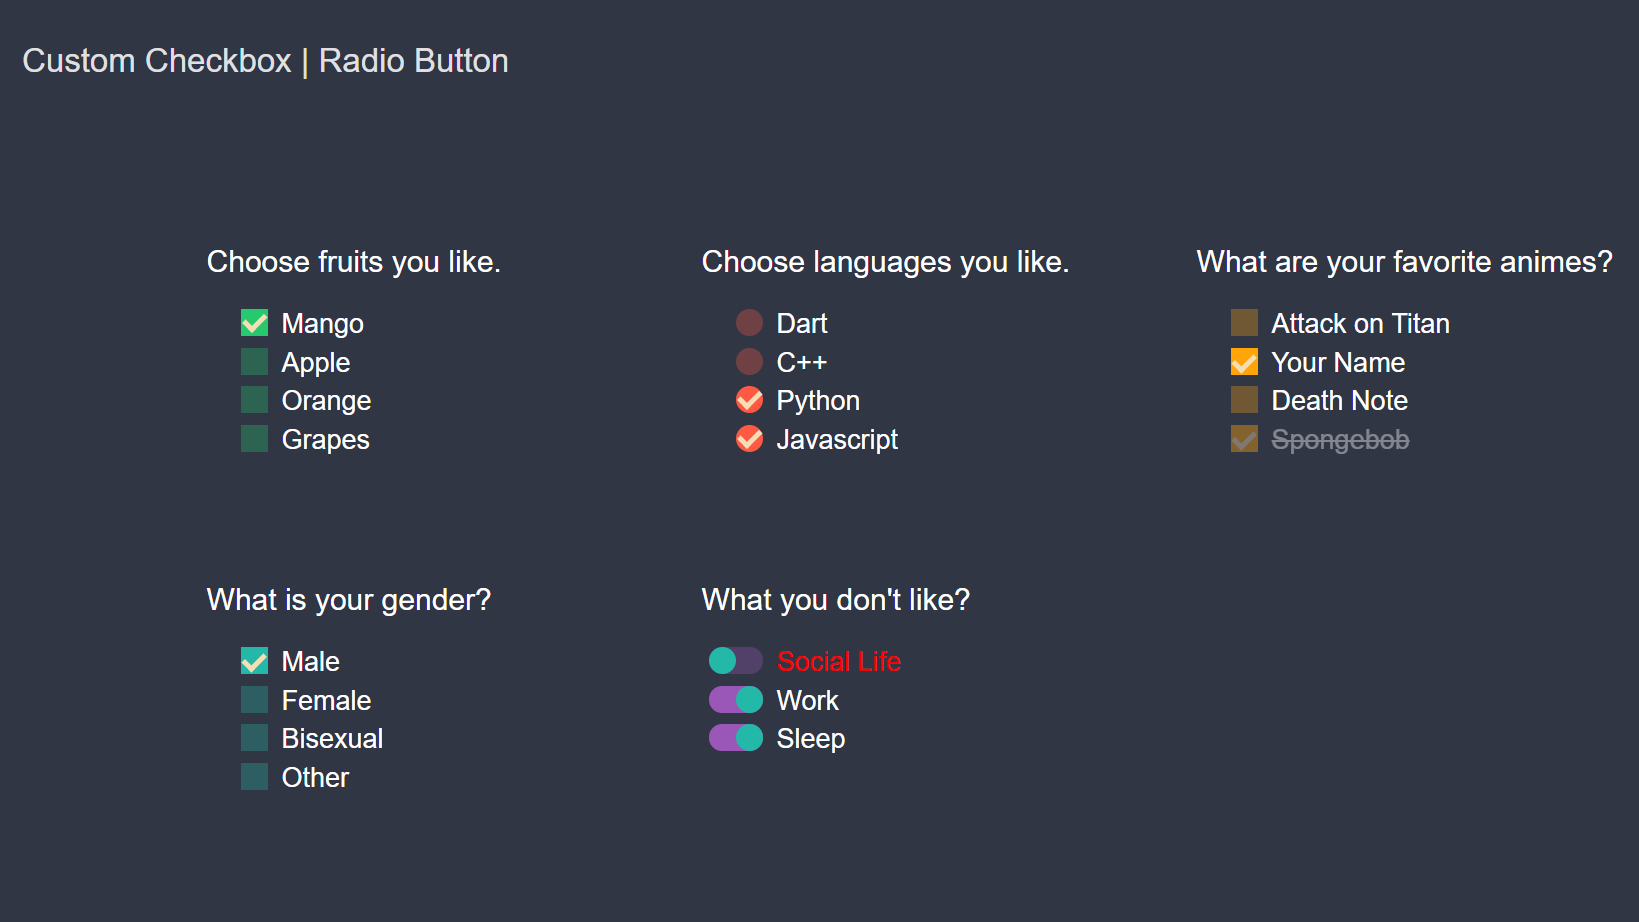The height and width of the screenshot is (922, 1639).
Task: Choose the Female gender option
Action: click(254, 699)
